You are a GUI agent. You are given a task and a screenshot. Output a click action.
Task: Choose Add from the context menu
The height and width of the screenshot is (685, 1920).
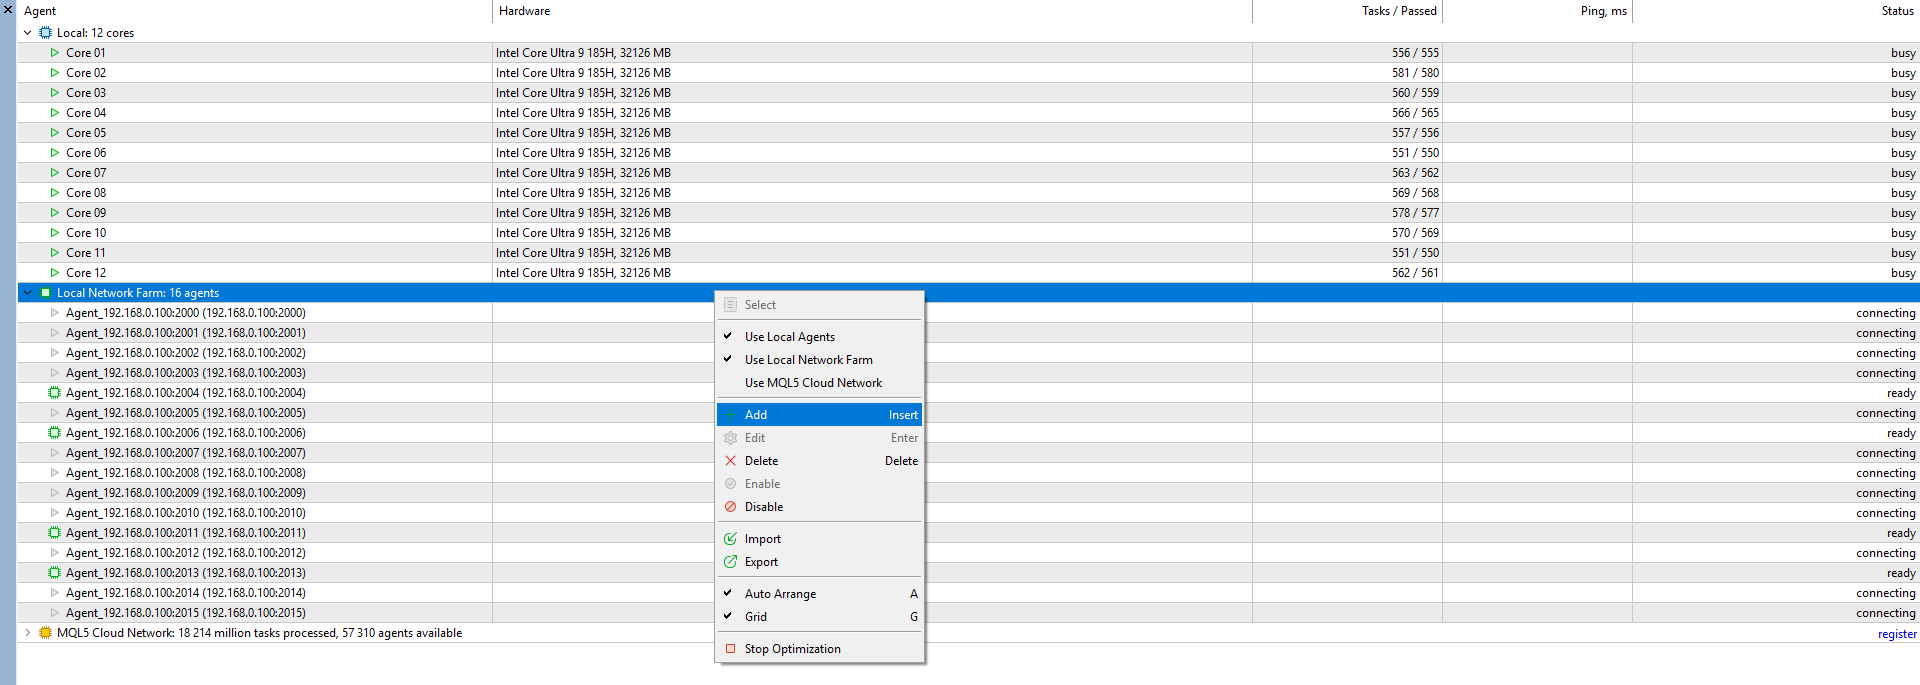point(820,415)
